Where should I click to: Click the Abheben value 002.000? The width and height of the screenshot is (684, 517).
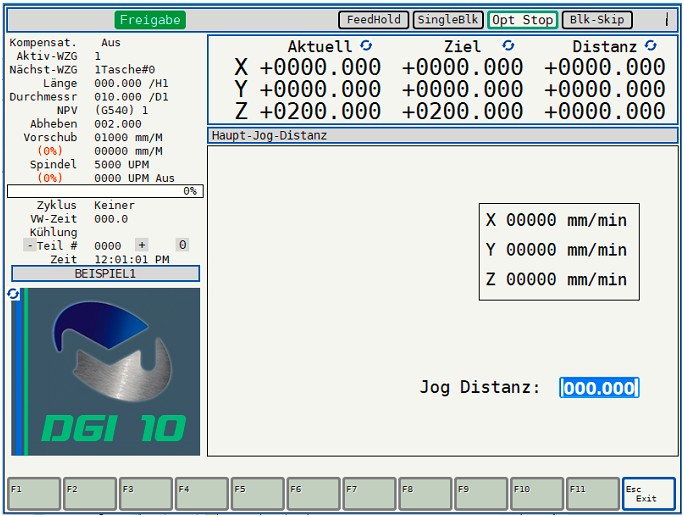click(118, 123)
